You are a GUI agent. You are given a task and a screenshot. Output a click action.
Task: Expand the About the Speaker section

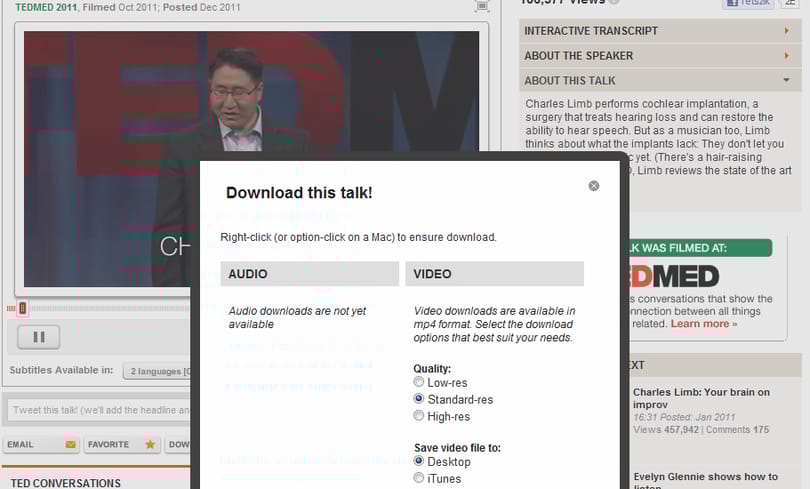click(x=660, y=56)
